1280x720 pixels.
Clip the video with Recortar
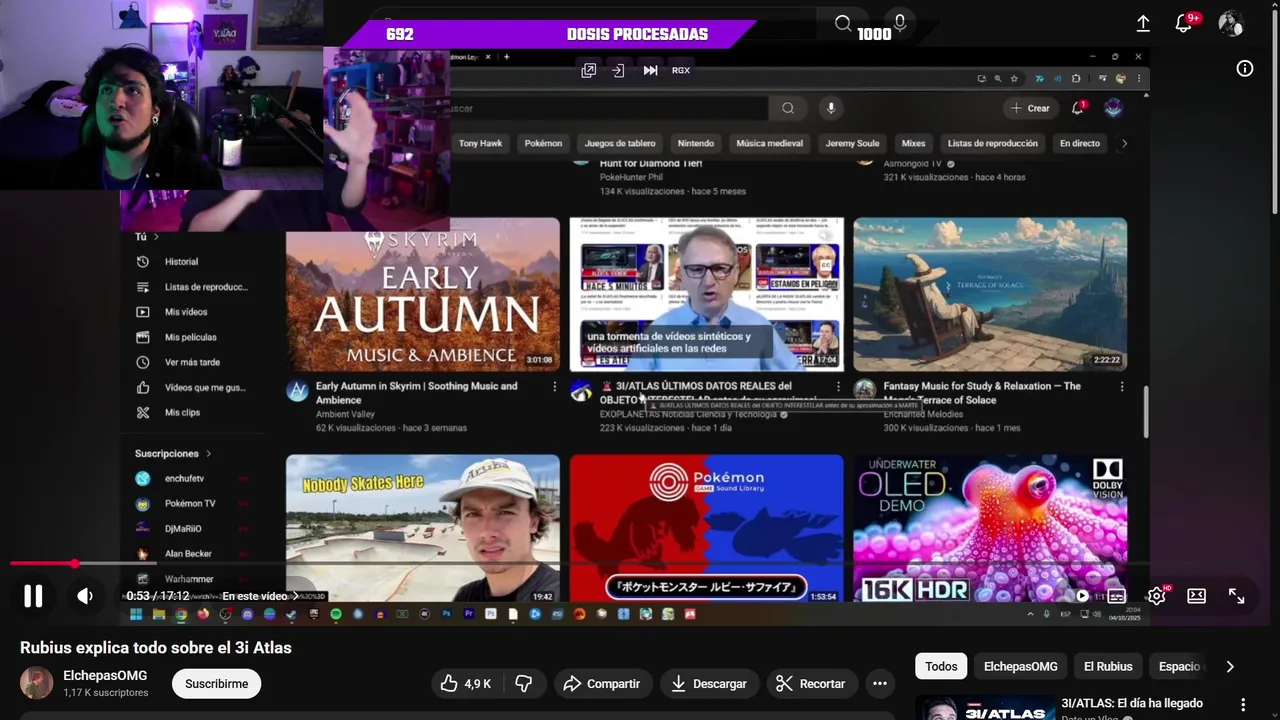coord(811,684)
